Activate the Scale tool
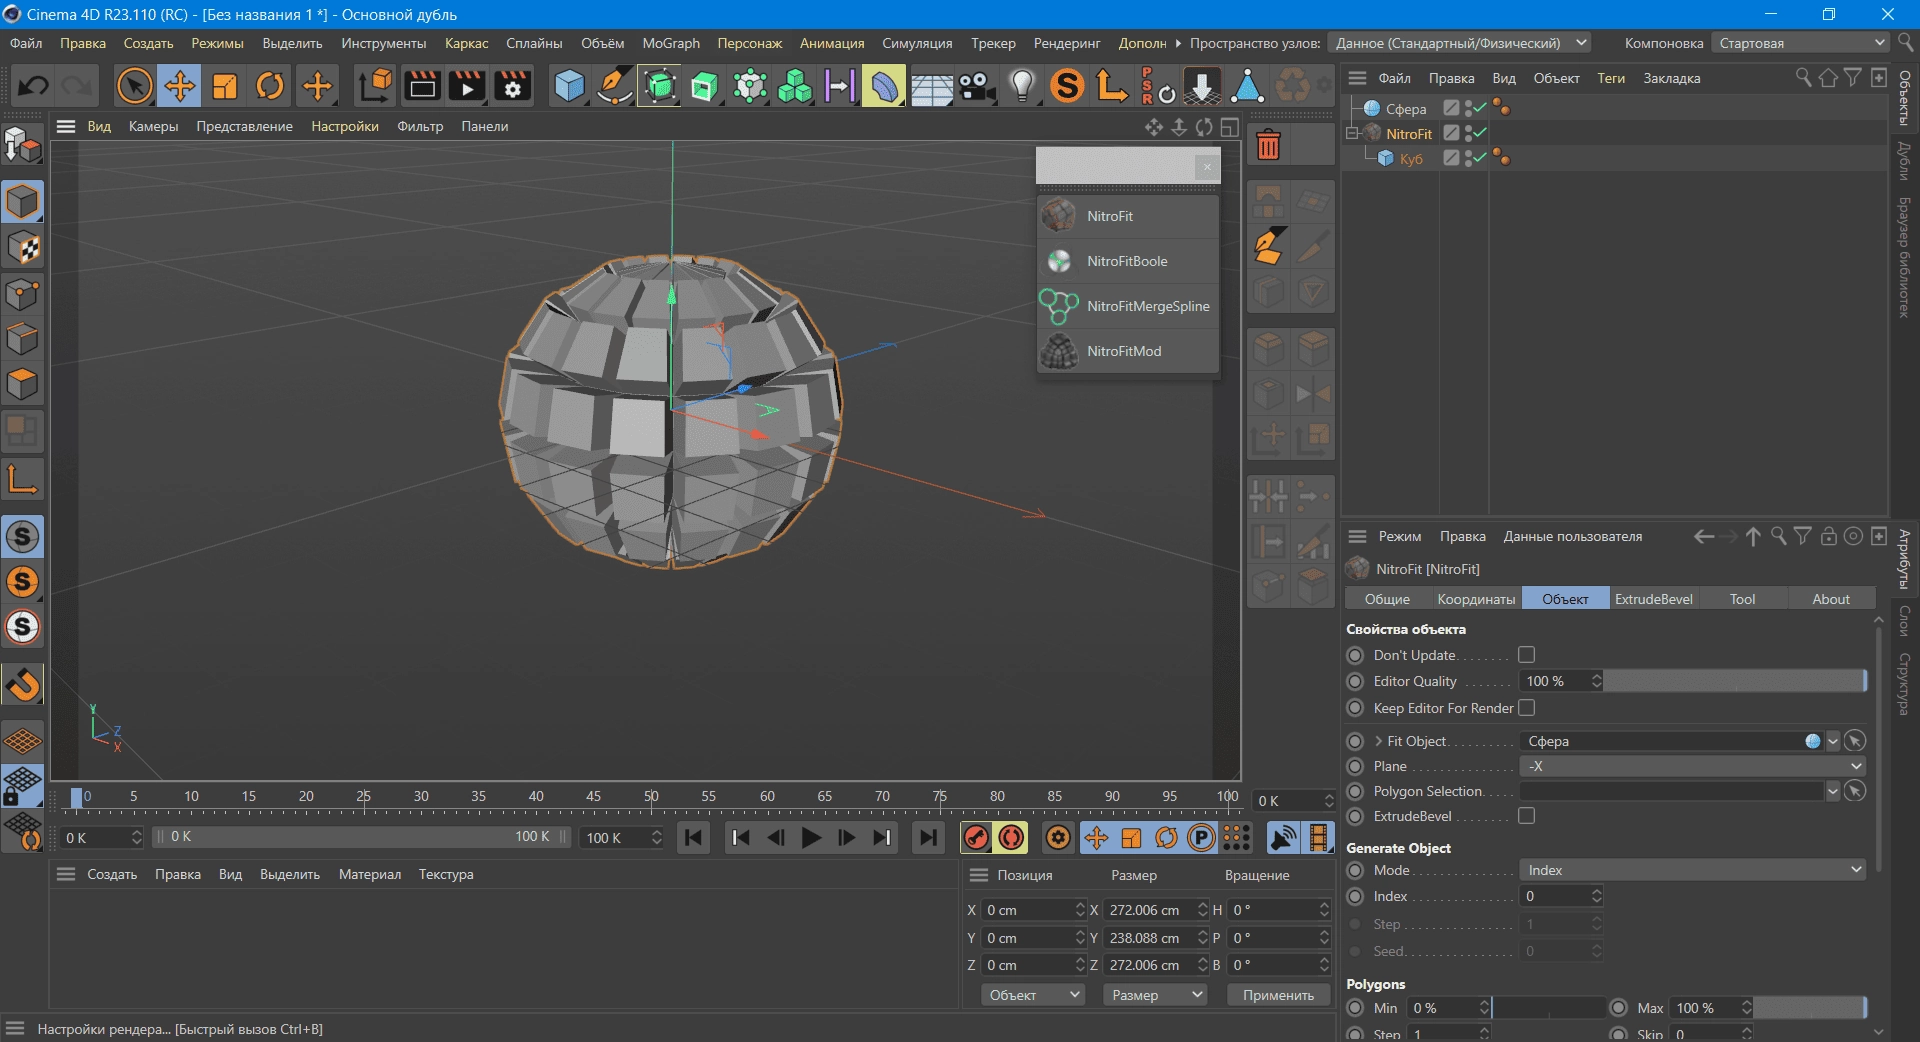This screenshot has width=1920, height=1042. (x=225, y=86)
